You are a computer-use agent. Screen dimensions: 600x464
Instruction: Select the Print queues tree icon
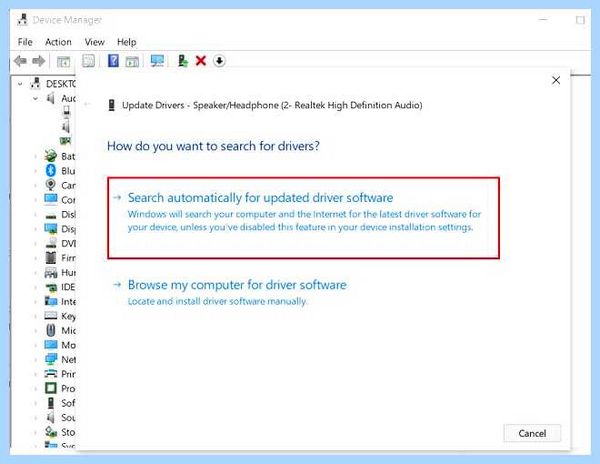[x=51, y=374]
